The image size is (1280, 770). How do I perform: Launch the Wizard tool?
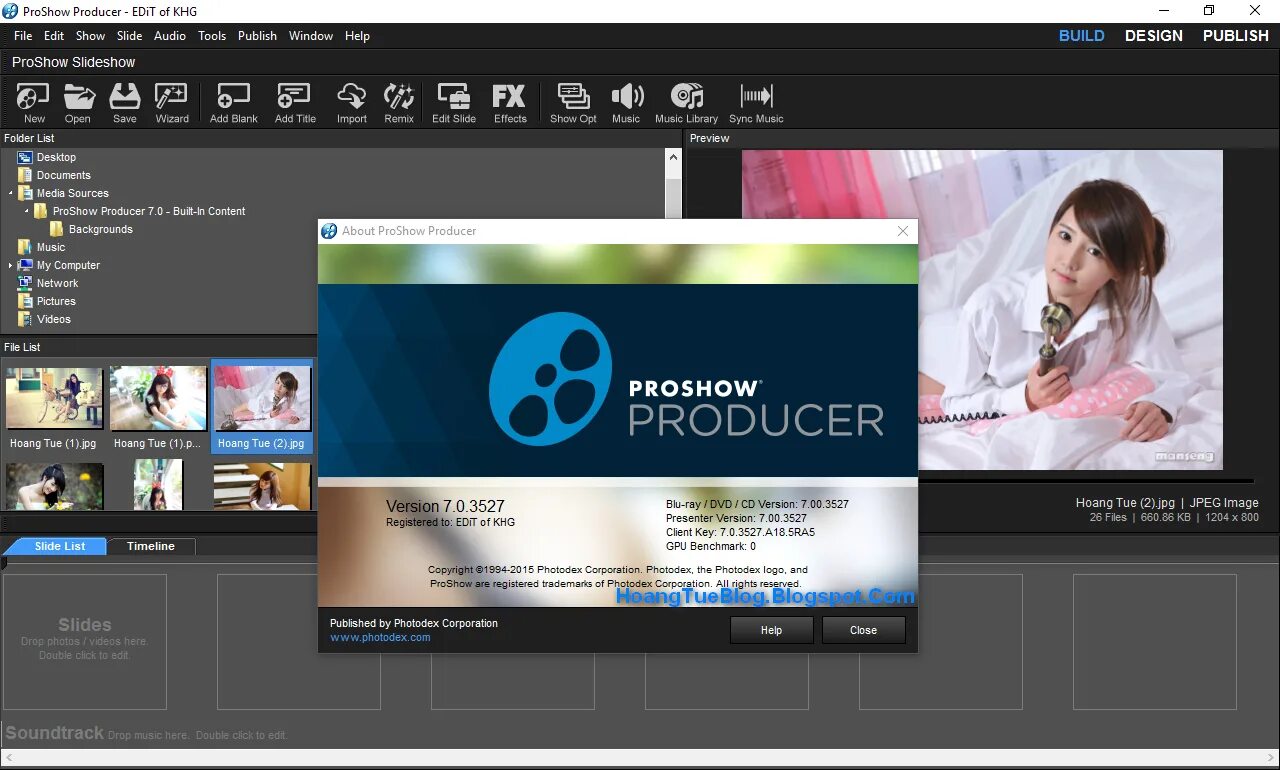[x=172, y=103]
